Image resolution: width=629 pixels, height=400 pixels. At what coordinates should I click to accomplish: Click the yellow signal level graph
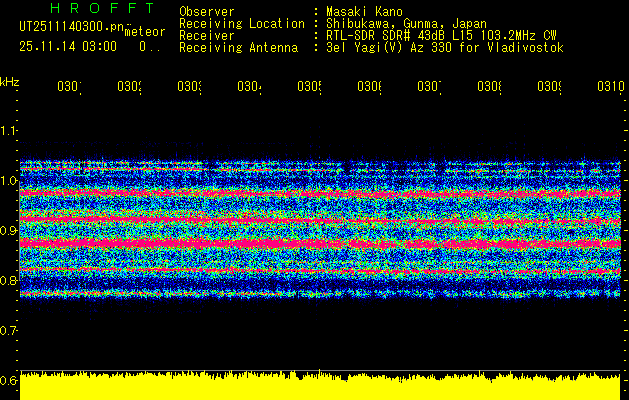click(x=320, y=385)
